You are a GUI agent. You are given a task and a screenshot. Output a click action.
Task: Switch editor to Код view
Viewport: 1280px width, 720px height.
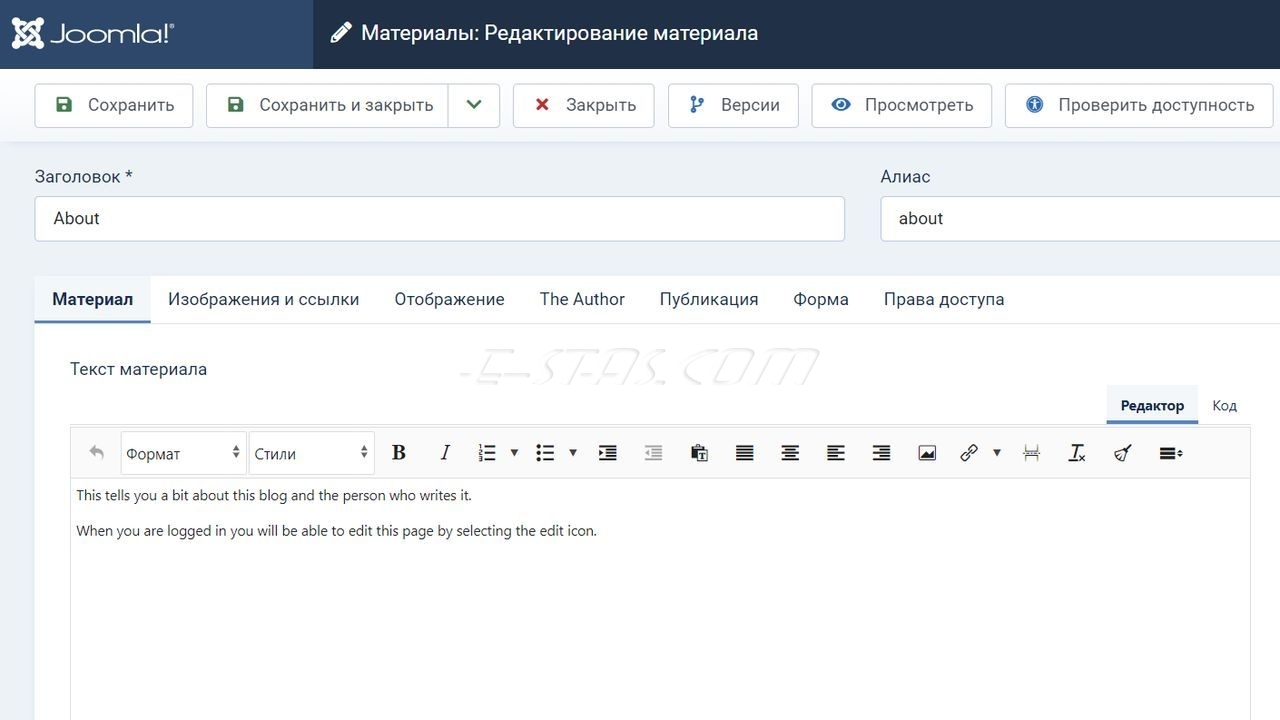1224,405
